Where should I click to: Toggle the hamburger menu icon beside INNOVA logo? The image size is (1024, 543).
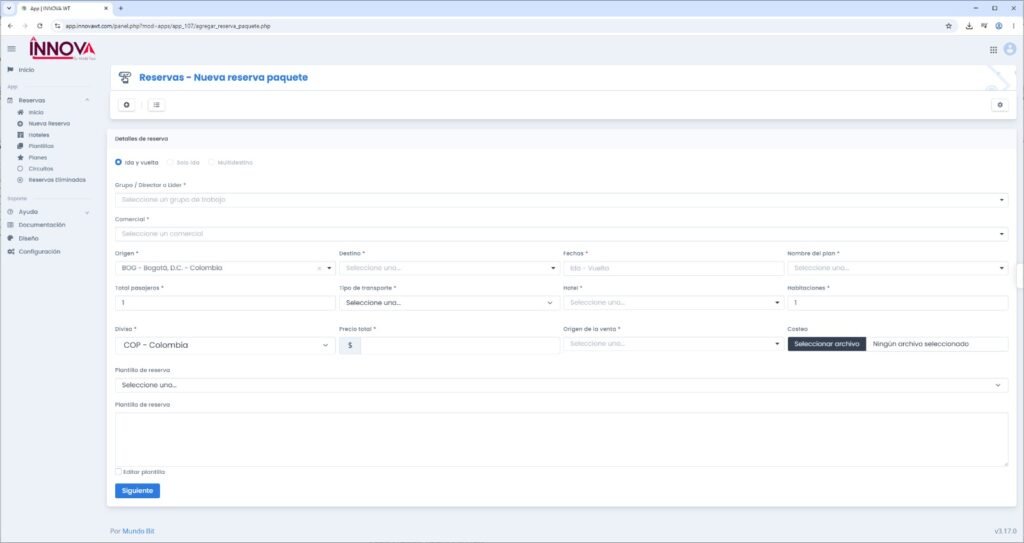pos(11,49)
